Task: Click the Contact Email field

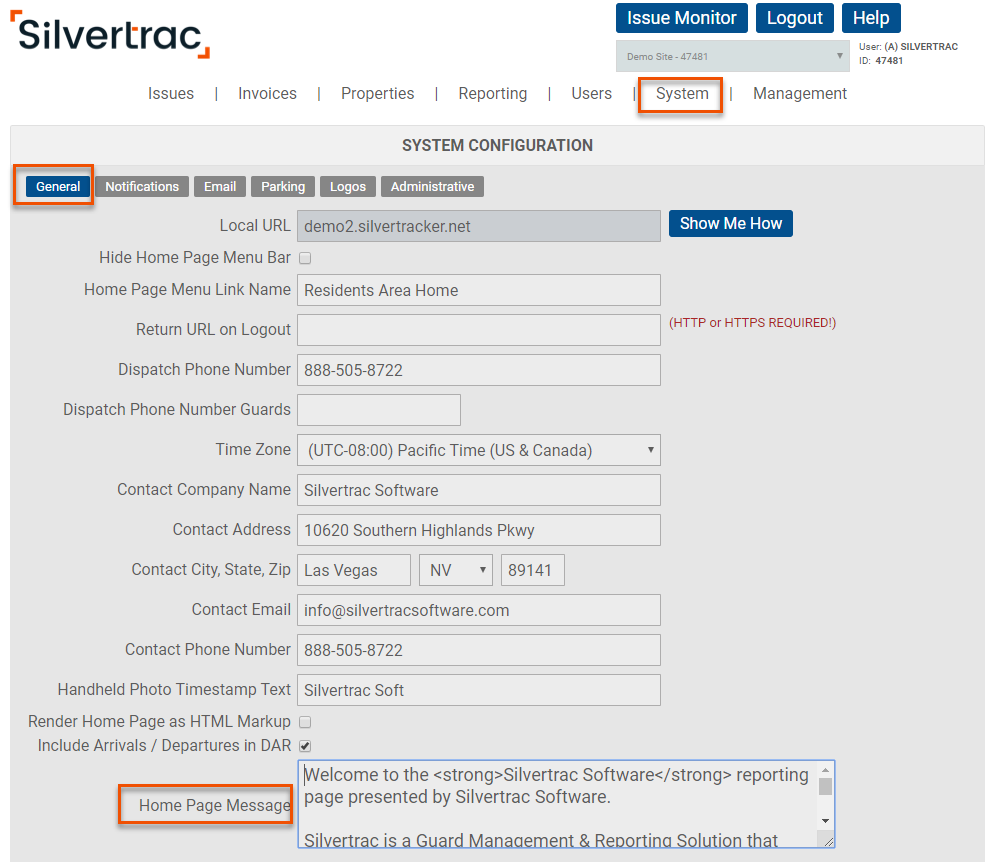Action: click(x=479, y=610)
